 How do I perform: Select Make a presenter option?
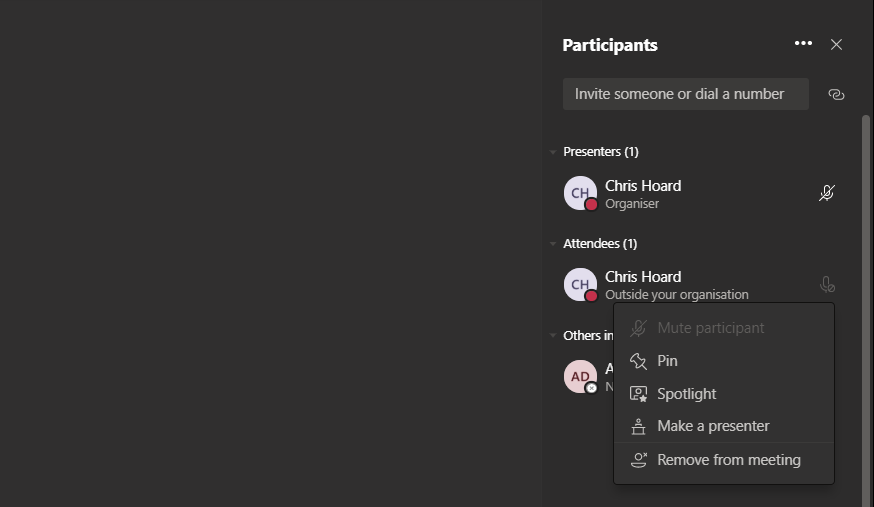713,426
